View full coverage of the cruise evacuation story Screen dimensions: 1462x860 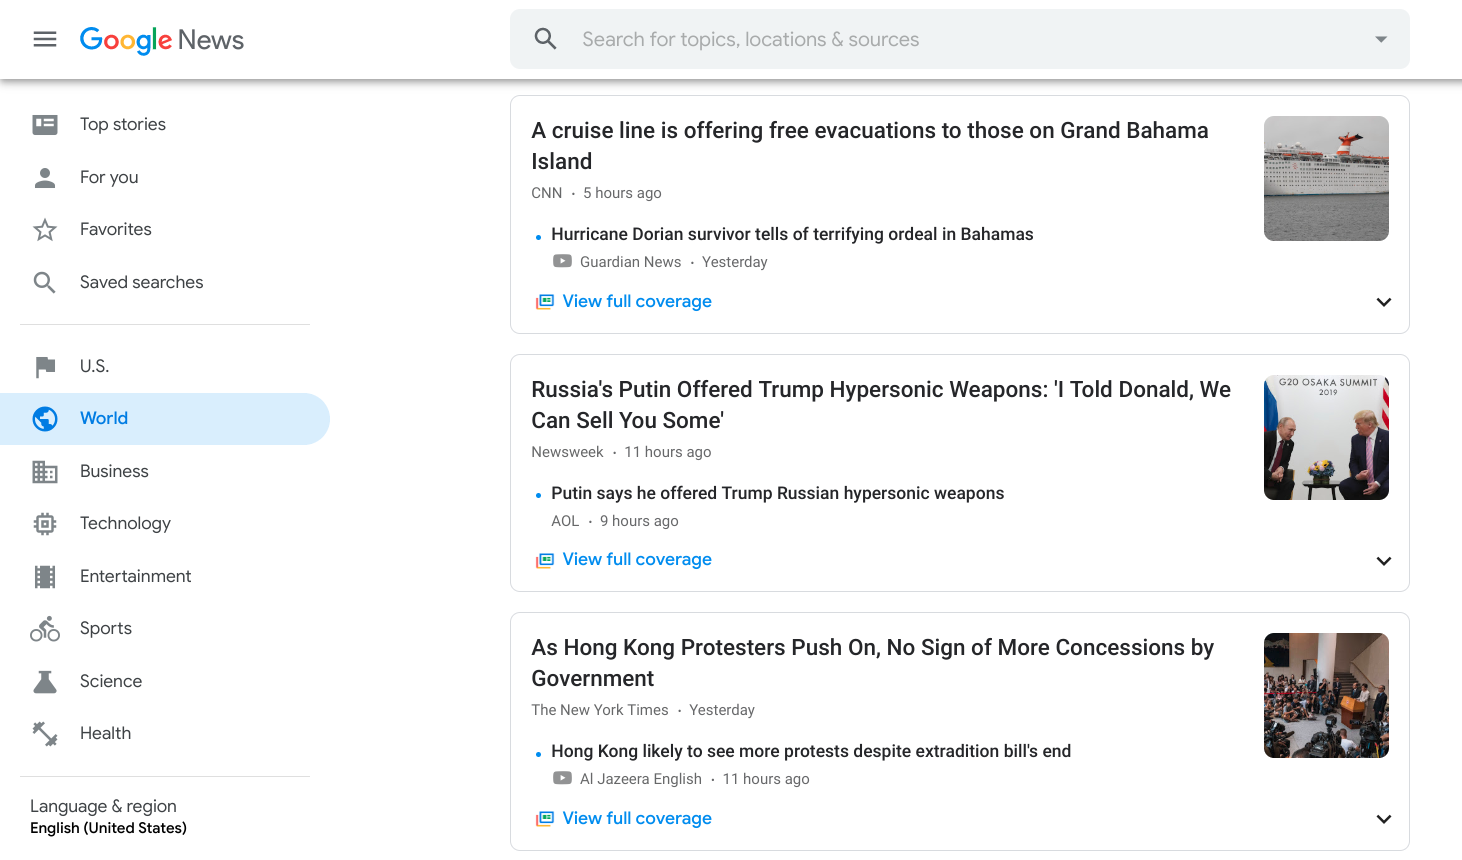636,301
